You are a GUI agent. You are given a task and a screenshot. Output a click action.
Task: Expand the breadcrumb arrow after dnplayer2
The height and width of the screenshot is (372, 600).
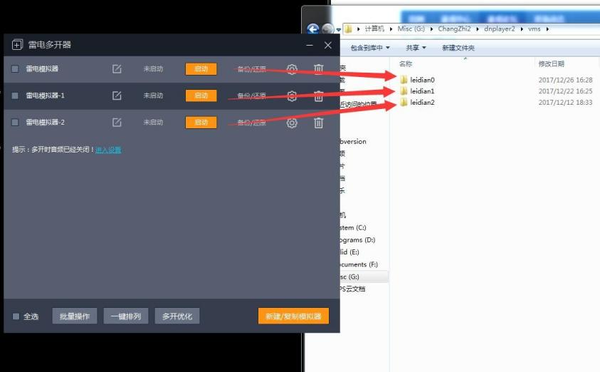[x=522, y=29]
